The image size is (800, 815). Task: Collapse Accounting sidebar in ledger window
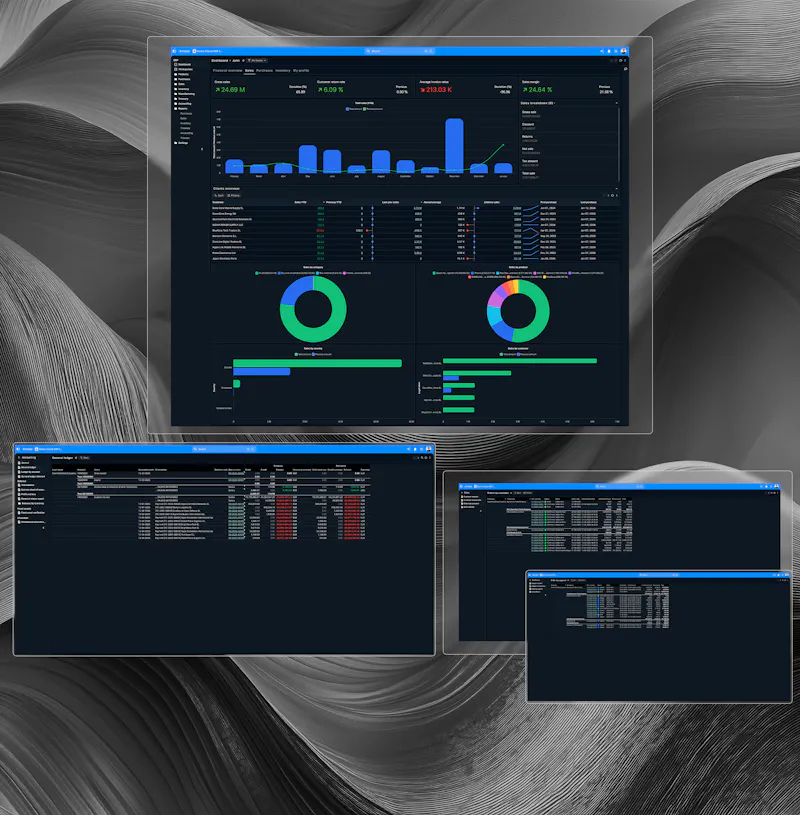tap(43, 528)
